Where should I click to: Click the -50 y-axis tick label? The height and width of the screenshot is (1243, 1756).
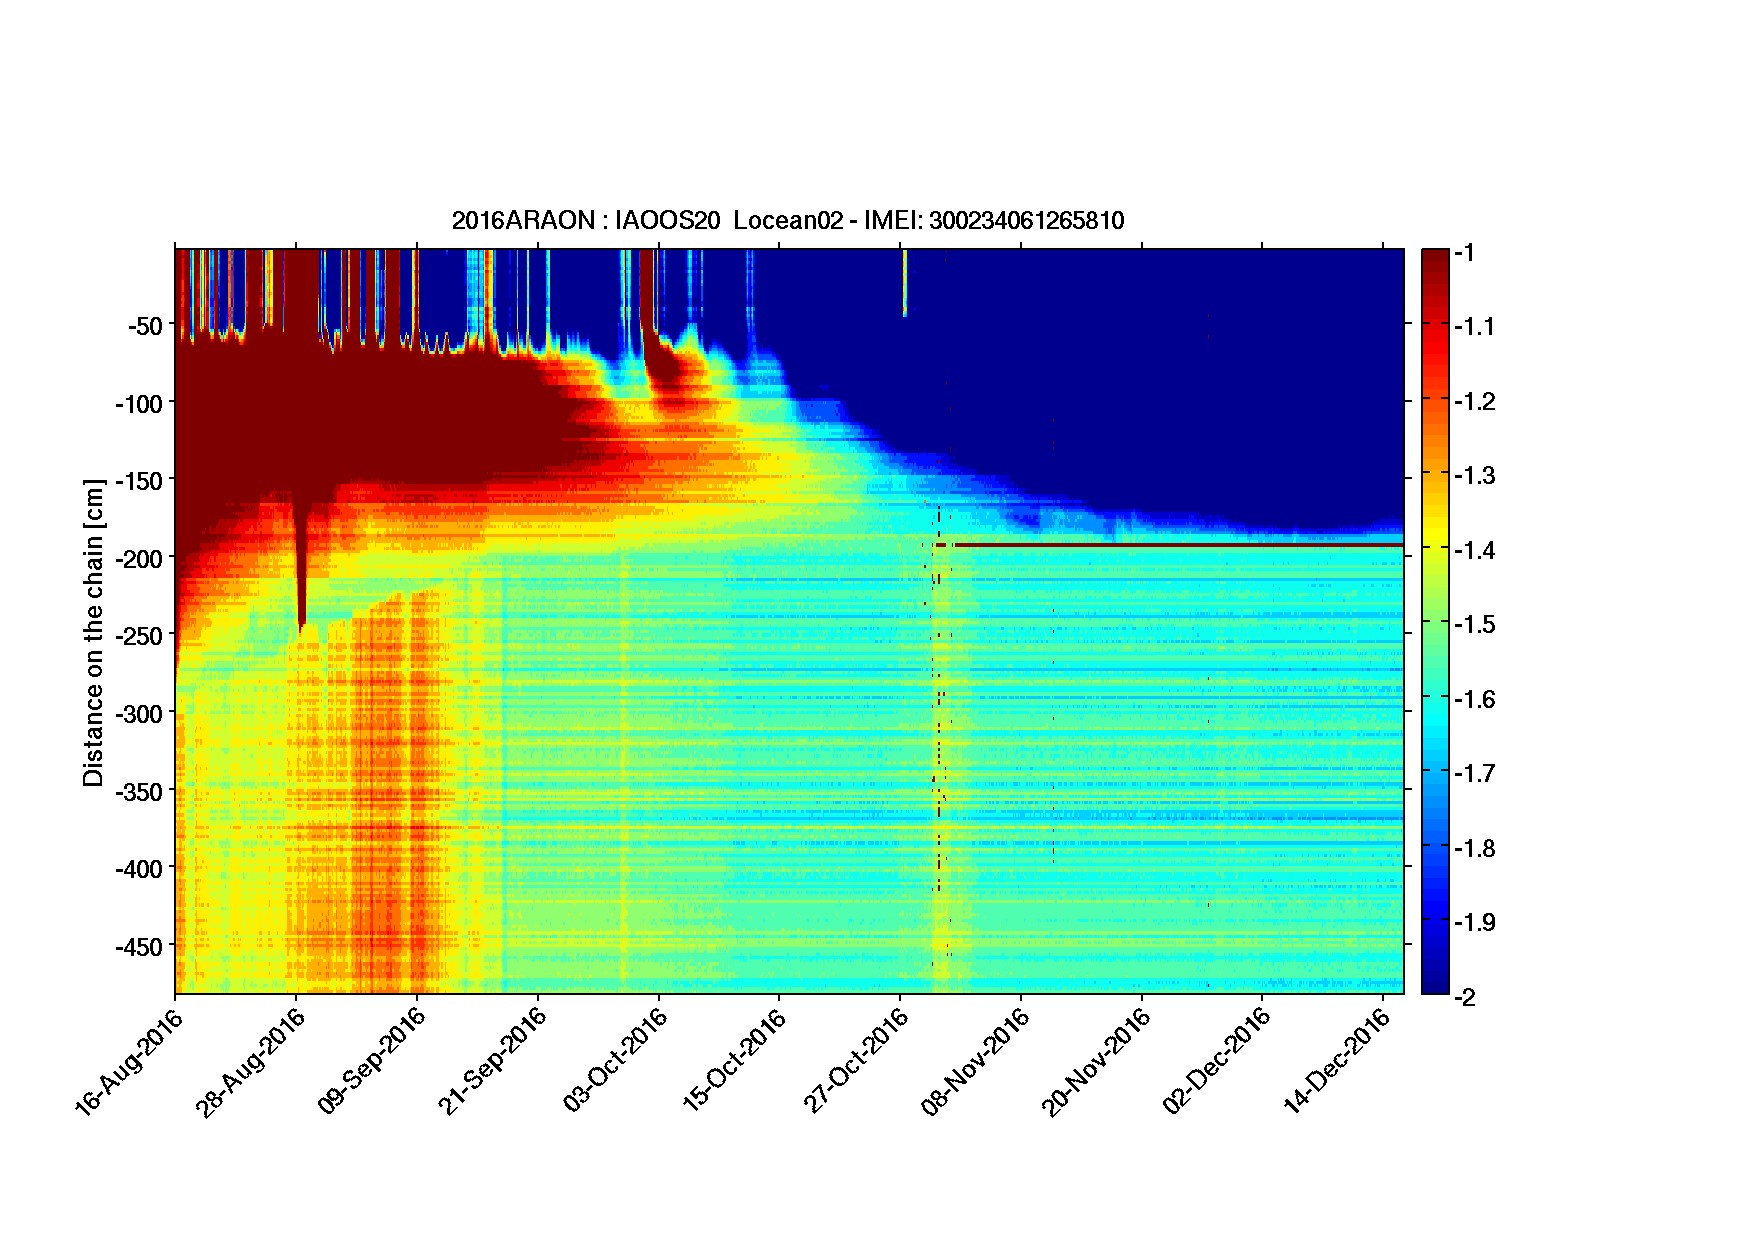[144, 326]
